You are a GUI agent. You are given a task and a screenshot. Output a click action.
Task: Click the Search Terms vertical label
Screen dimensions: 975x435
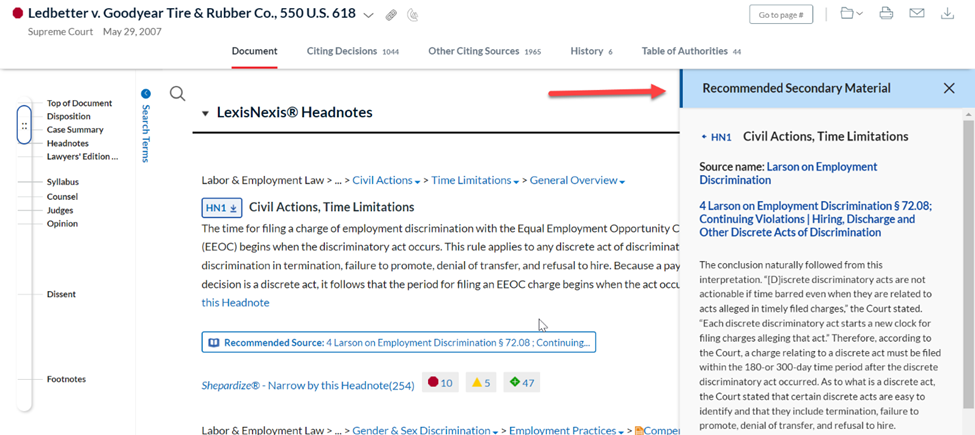(x=146, y=133)
